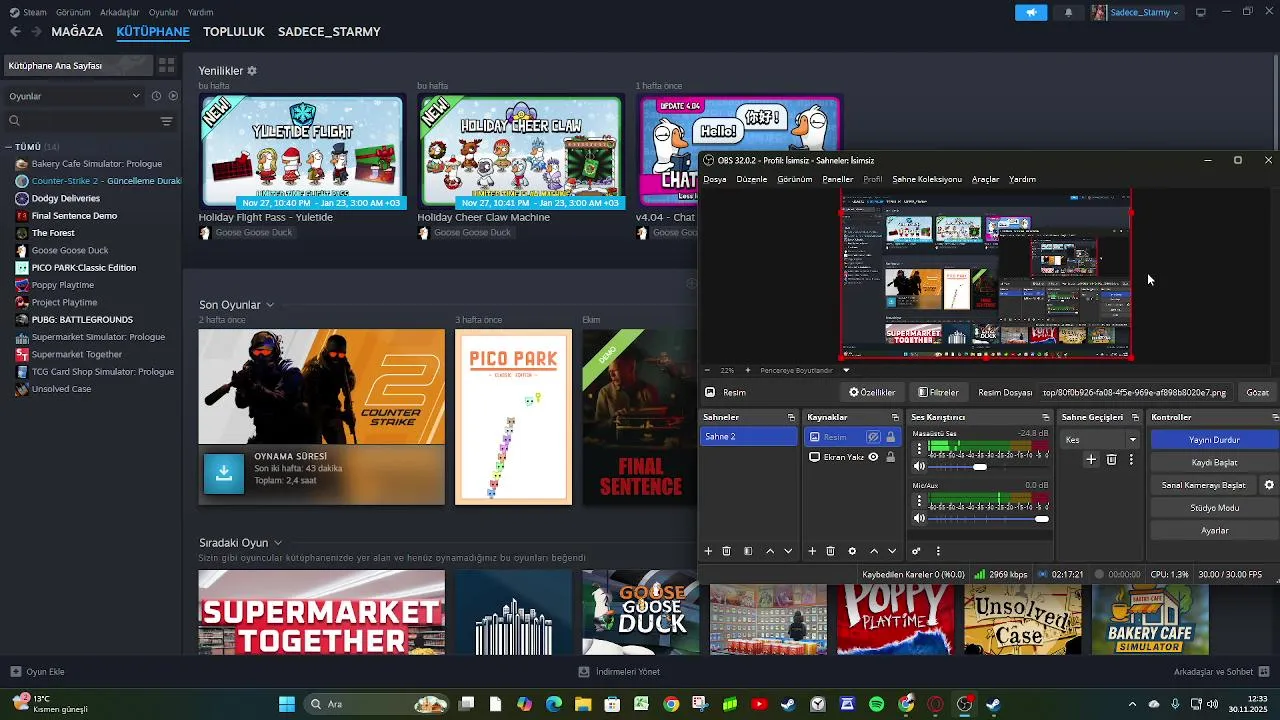Expand Son Oyunlar chevron

[x=270, y=305]
